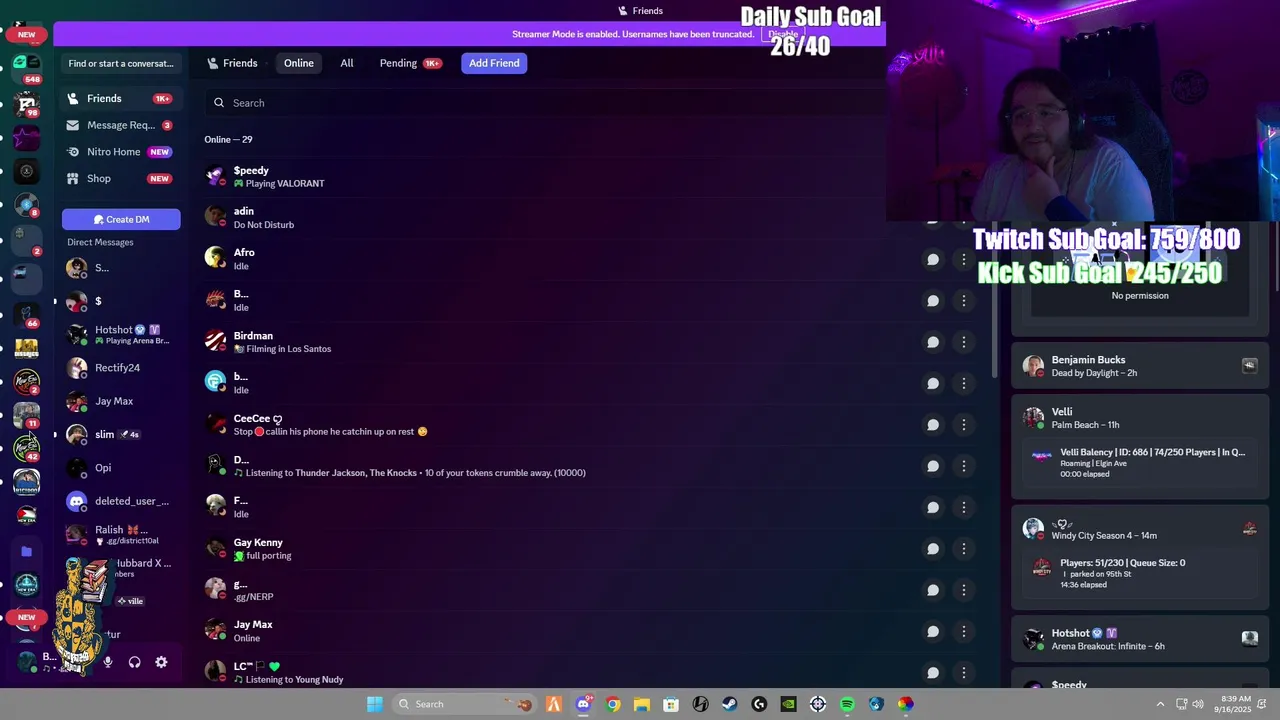Open Spotify from the taskbar

847,704
